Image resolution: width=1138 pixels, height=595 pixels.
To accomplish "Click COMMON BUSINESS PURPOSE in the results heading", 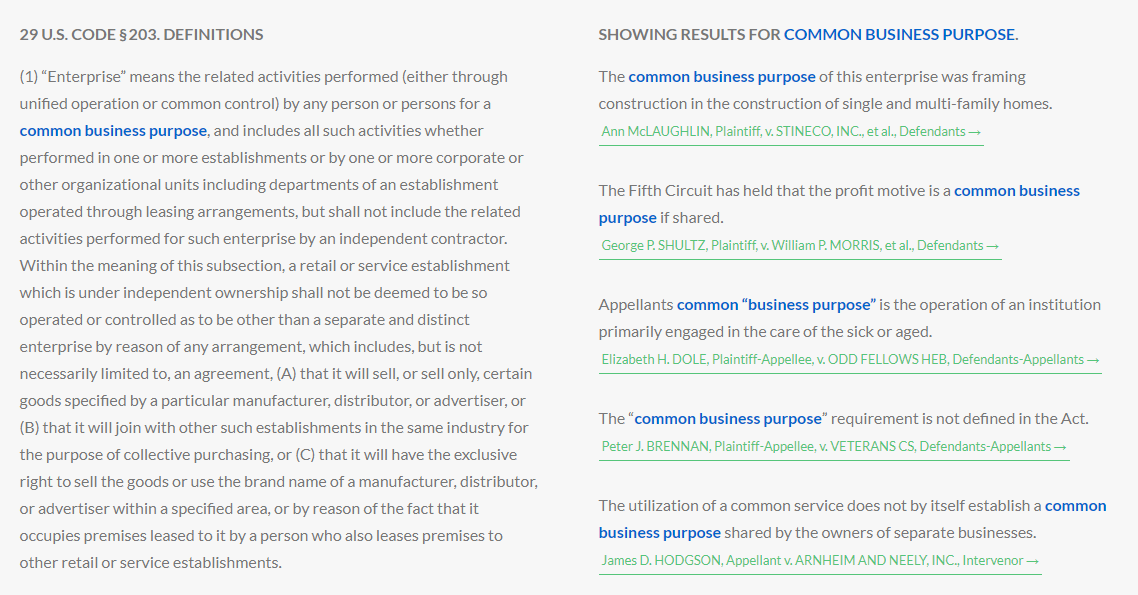I will click(x=899, y=35).
